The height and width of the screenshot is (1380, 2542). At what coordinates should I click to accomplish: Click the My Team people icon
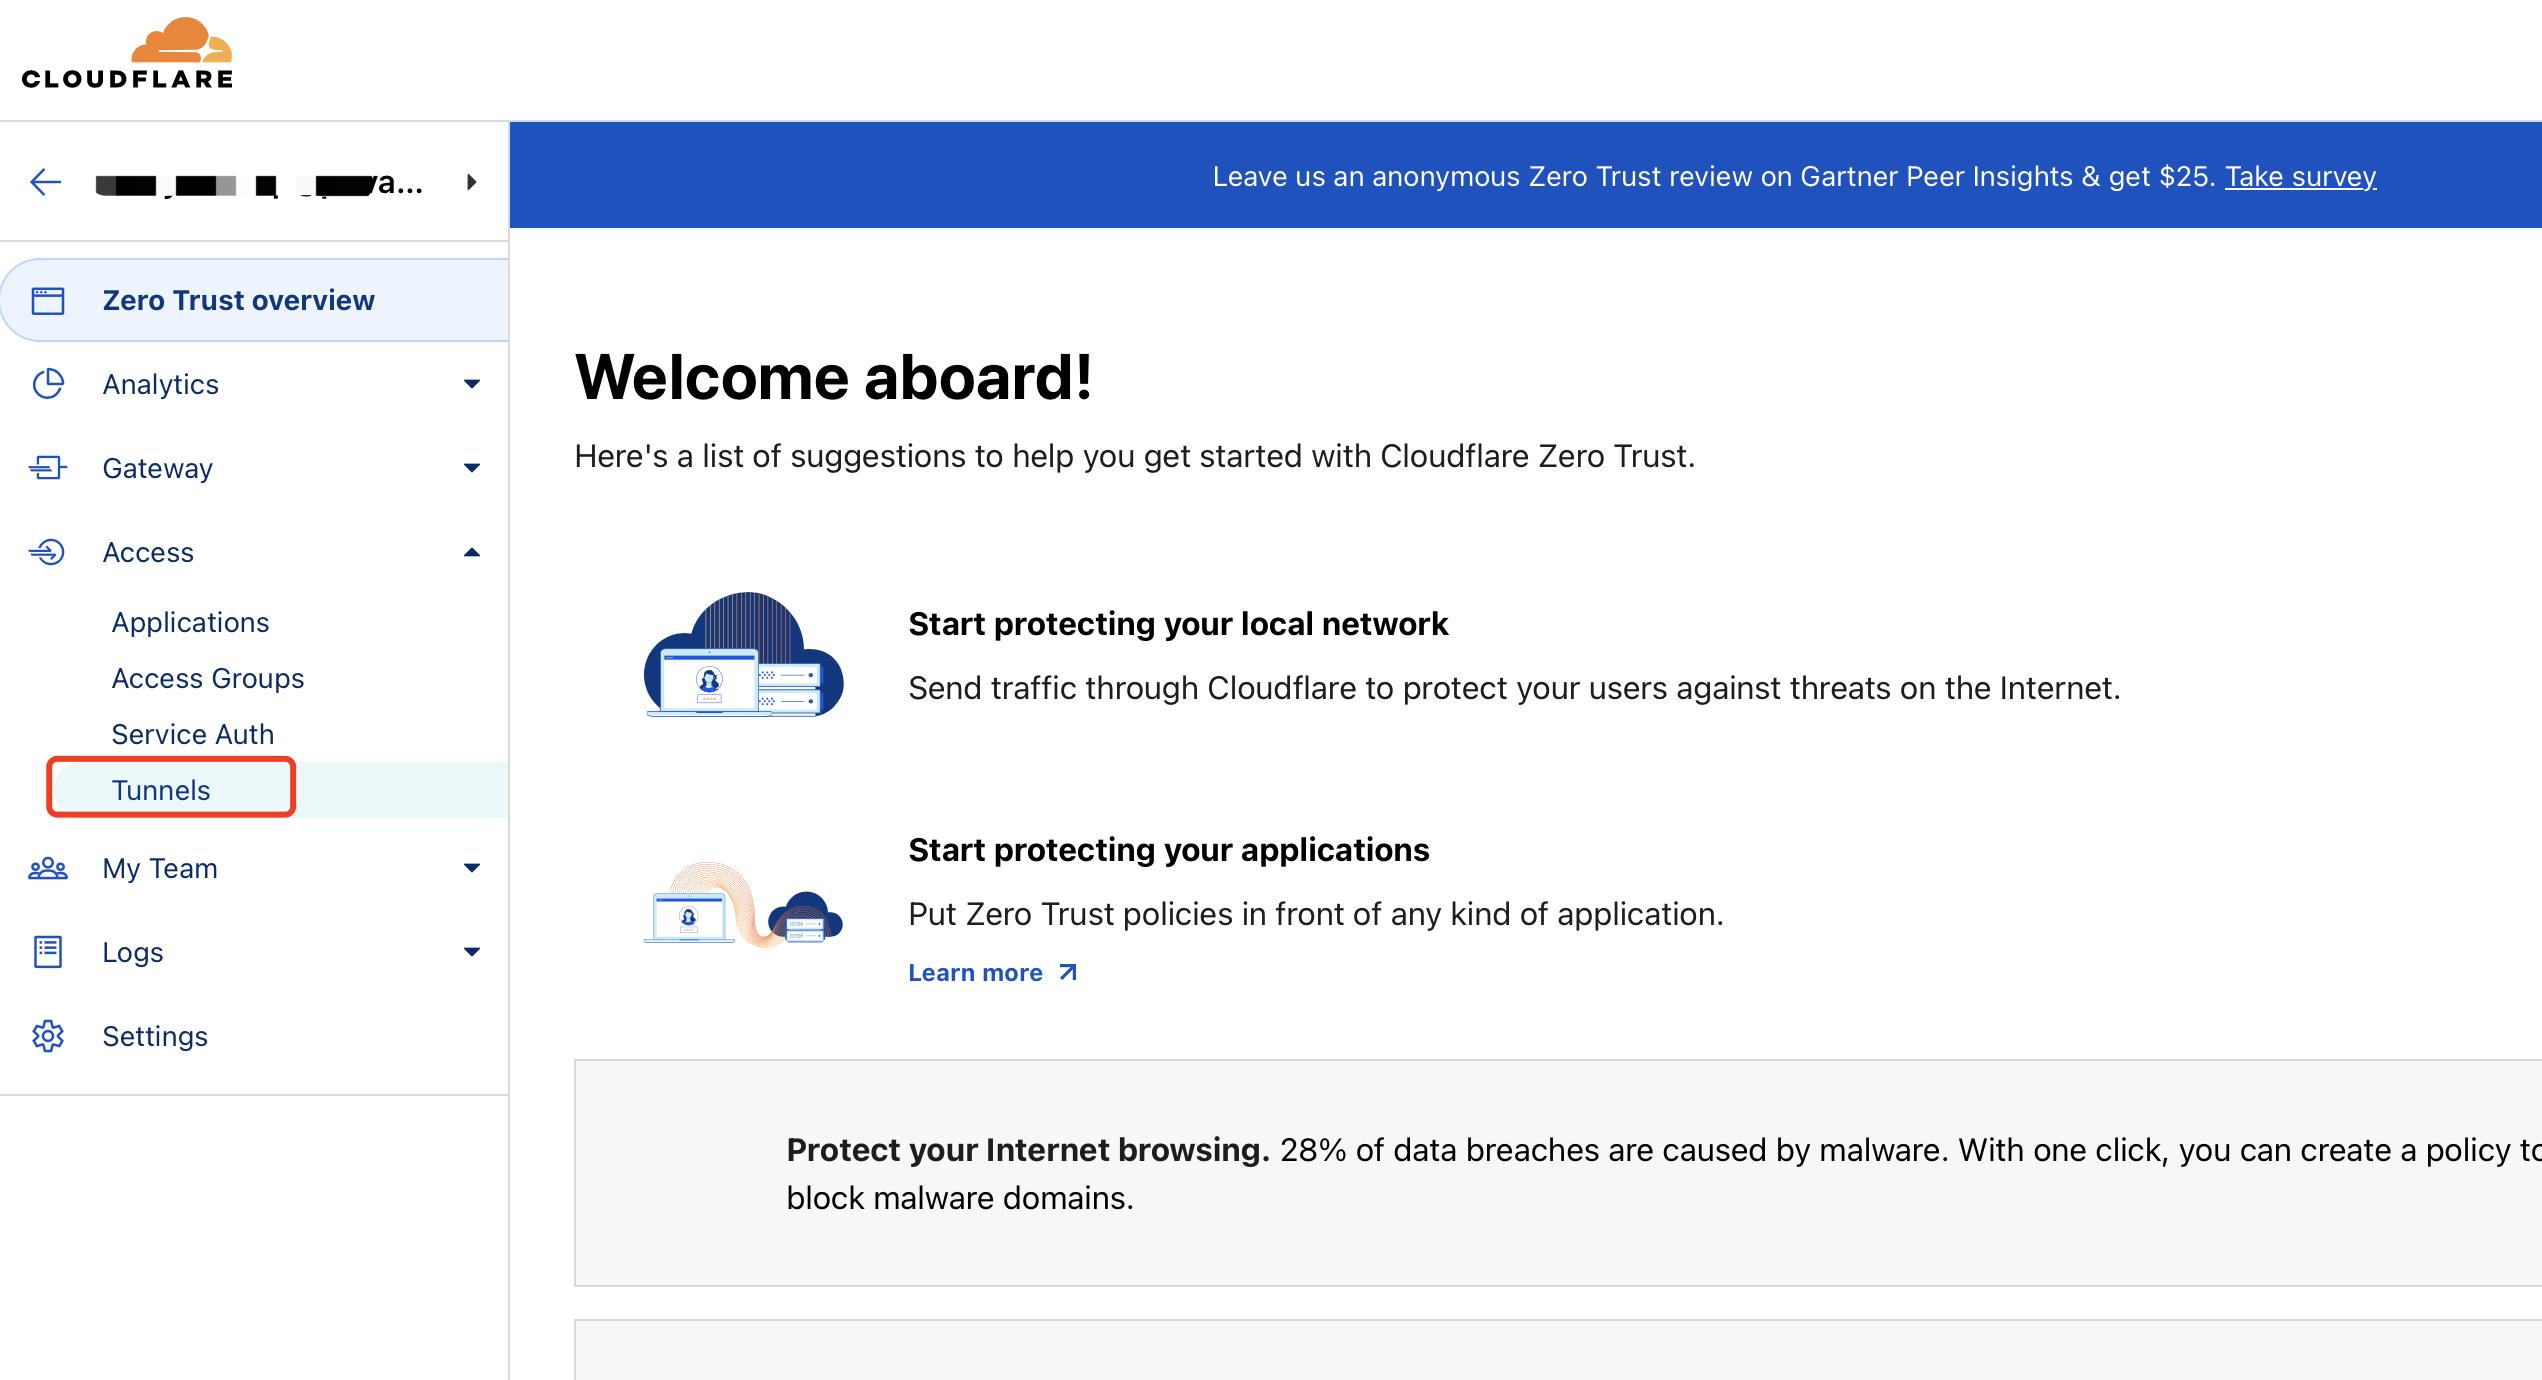pos(48,868)
